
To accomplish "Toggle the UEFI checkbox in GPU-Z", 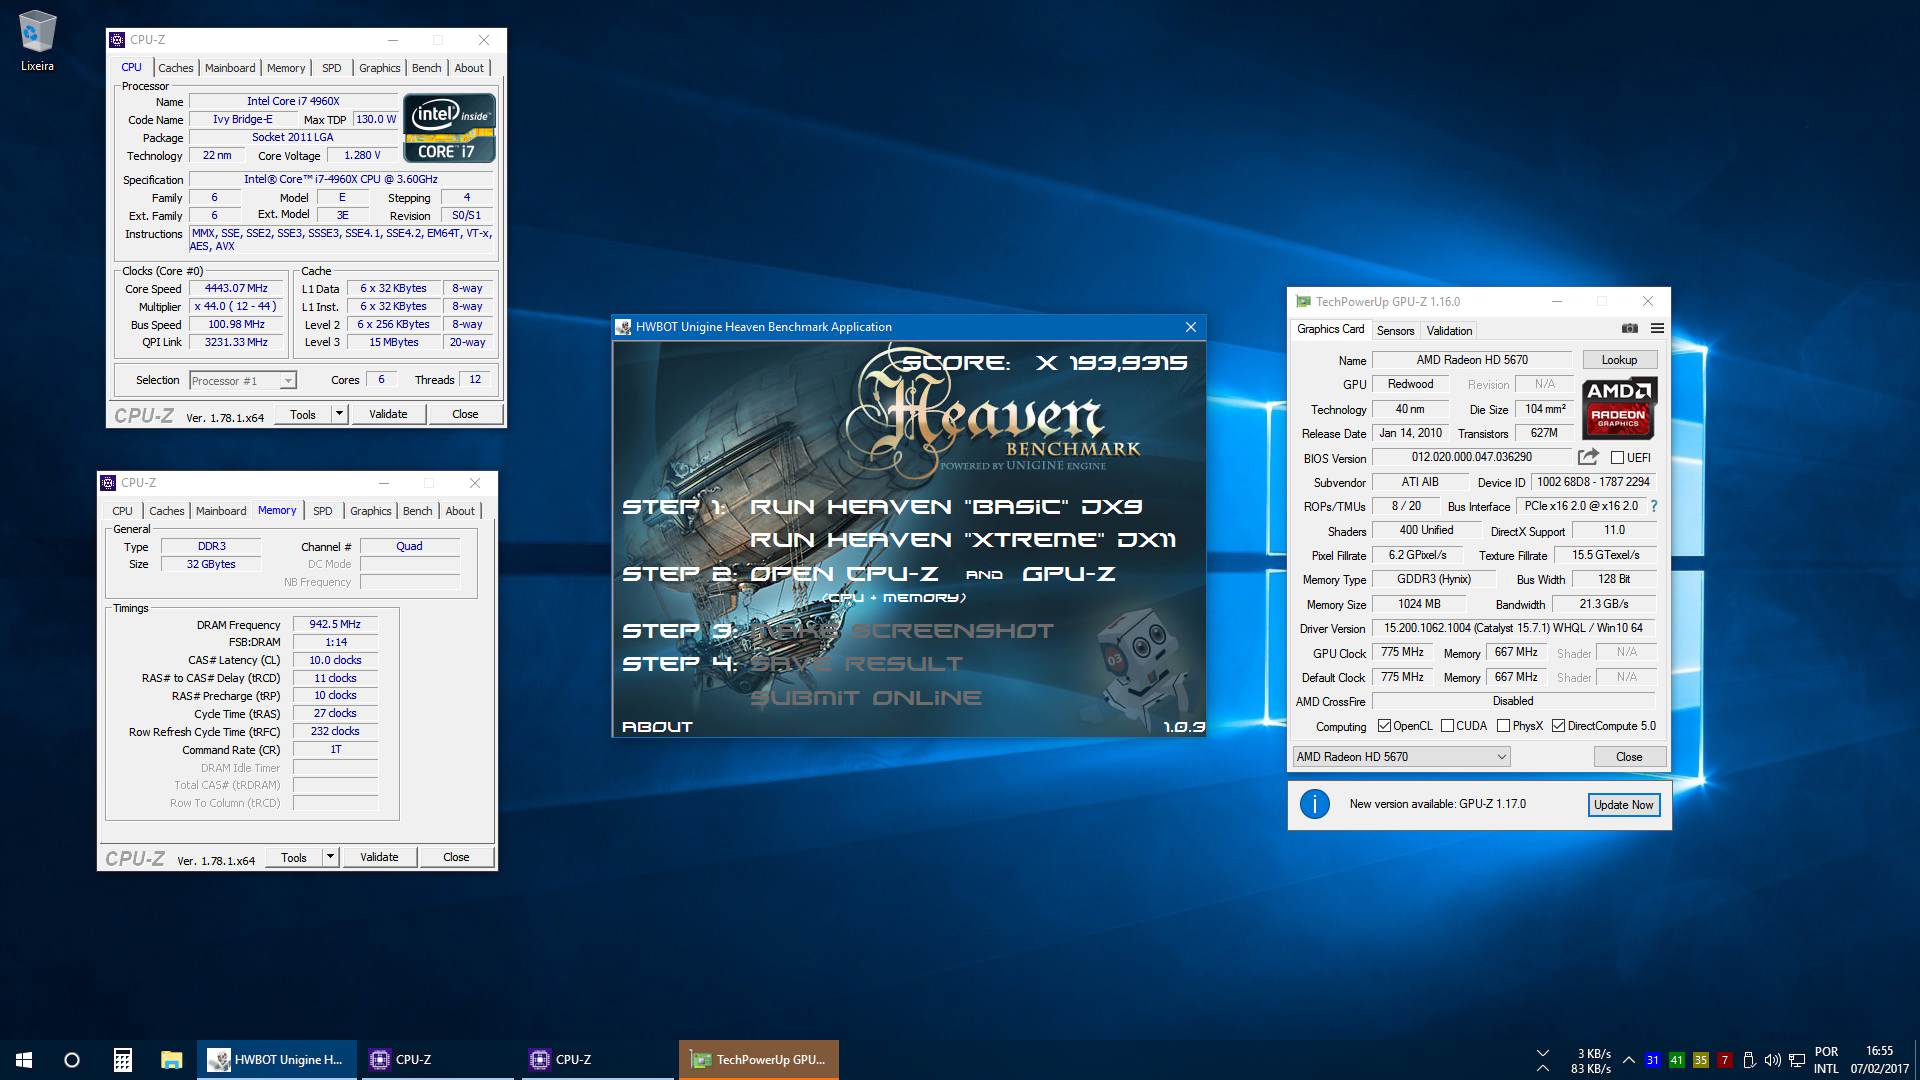I will point(1617,458).
